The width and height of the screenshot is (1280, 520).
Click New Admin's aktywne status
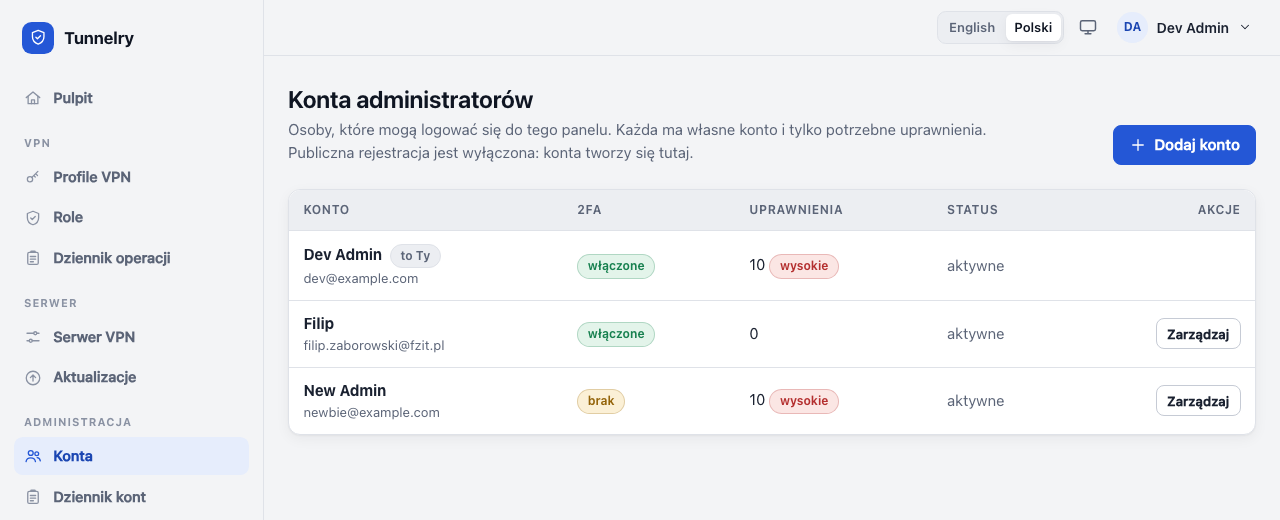[975, 401]
